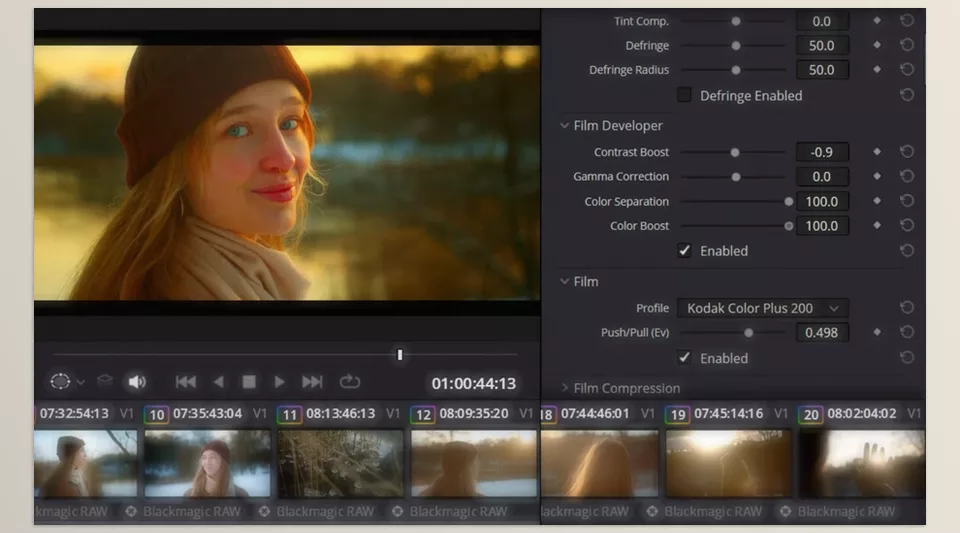Add keyframe for Tint Comp.
The image size is (960, 533).
coord(877,20)
